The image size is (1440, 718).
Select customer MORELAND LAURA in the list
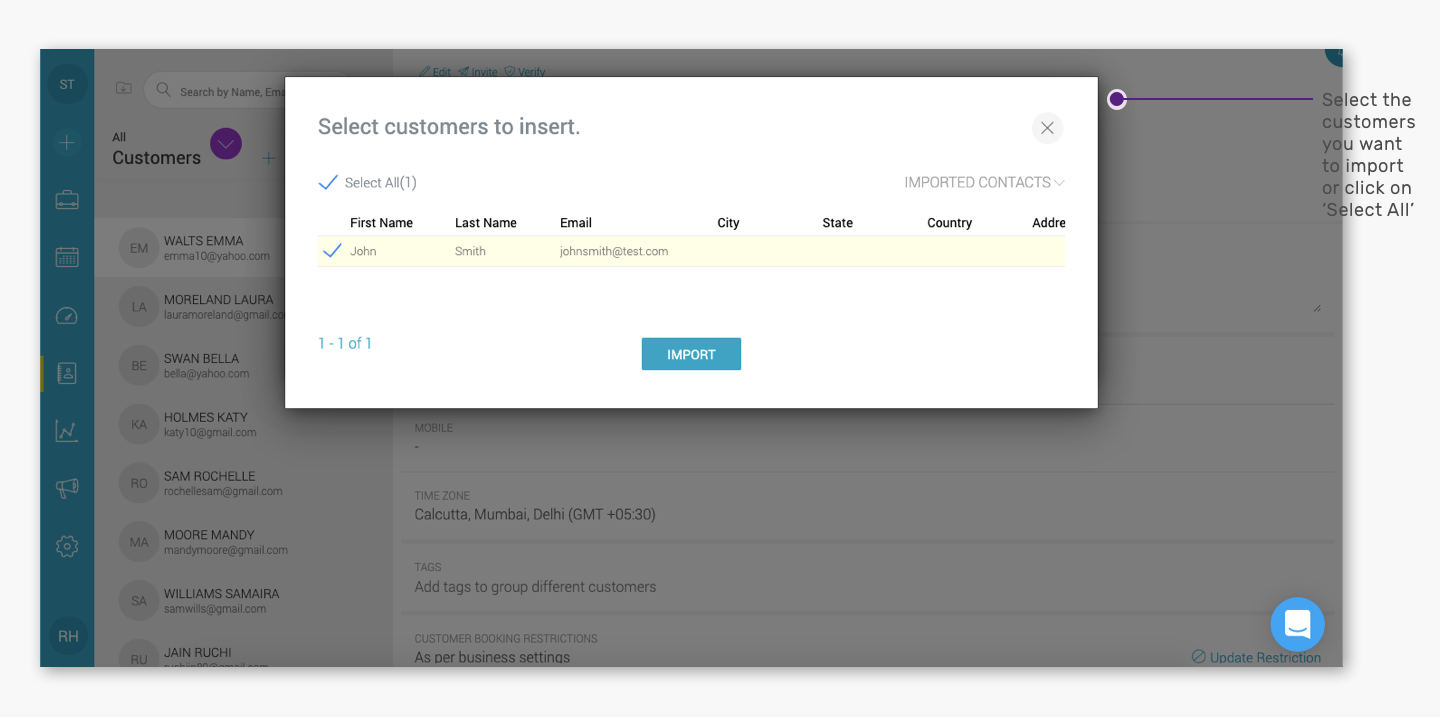(190, 307)
